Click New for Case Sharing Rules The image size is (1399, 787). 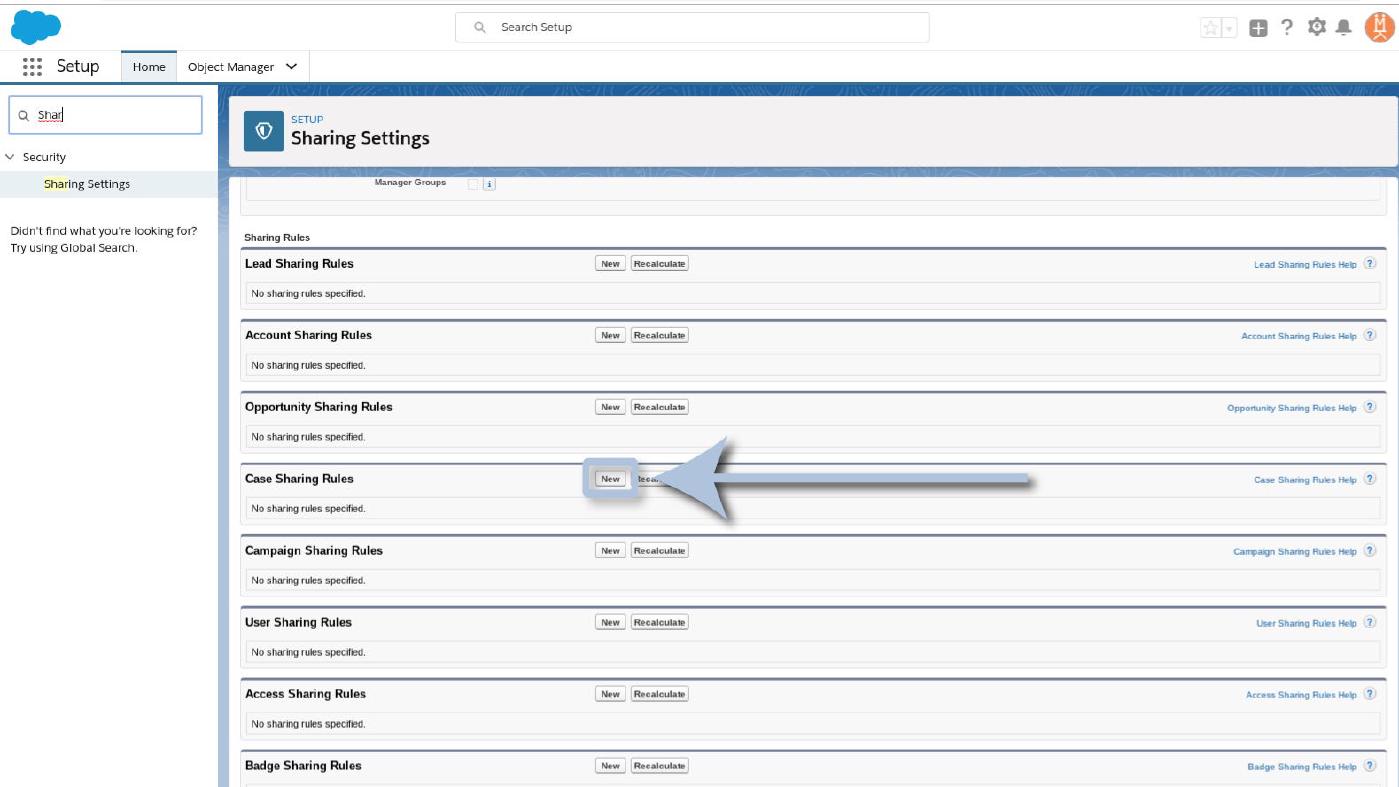[610, 479]
